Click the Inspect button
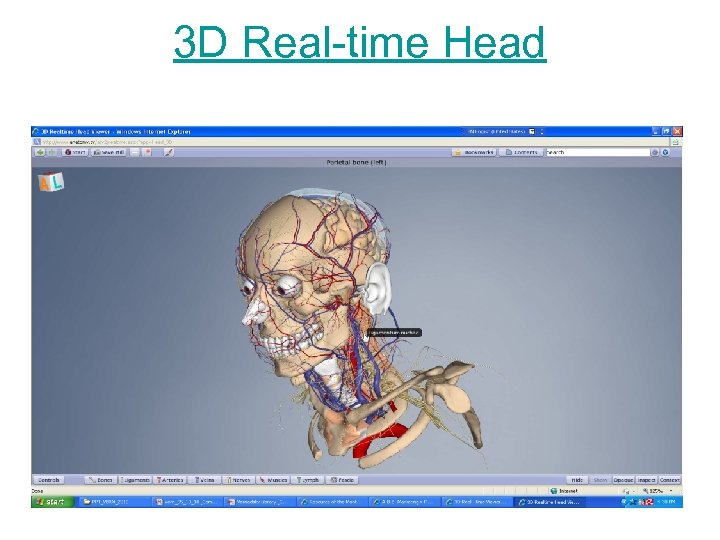 pyautogui.click(x=646, y=480)
